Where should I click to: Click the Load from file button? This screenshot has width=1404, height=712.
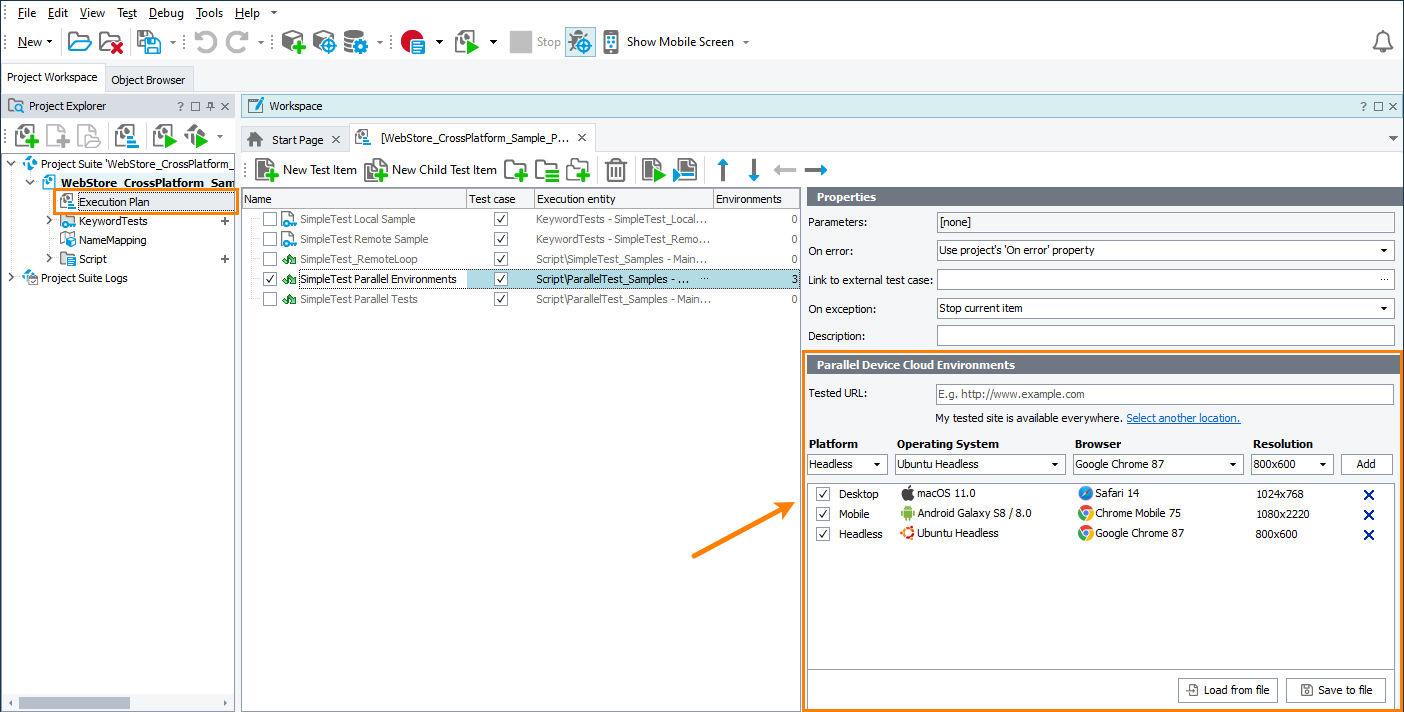(x=1227, y=690)
